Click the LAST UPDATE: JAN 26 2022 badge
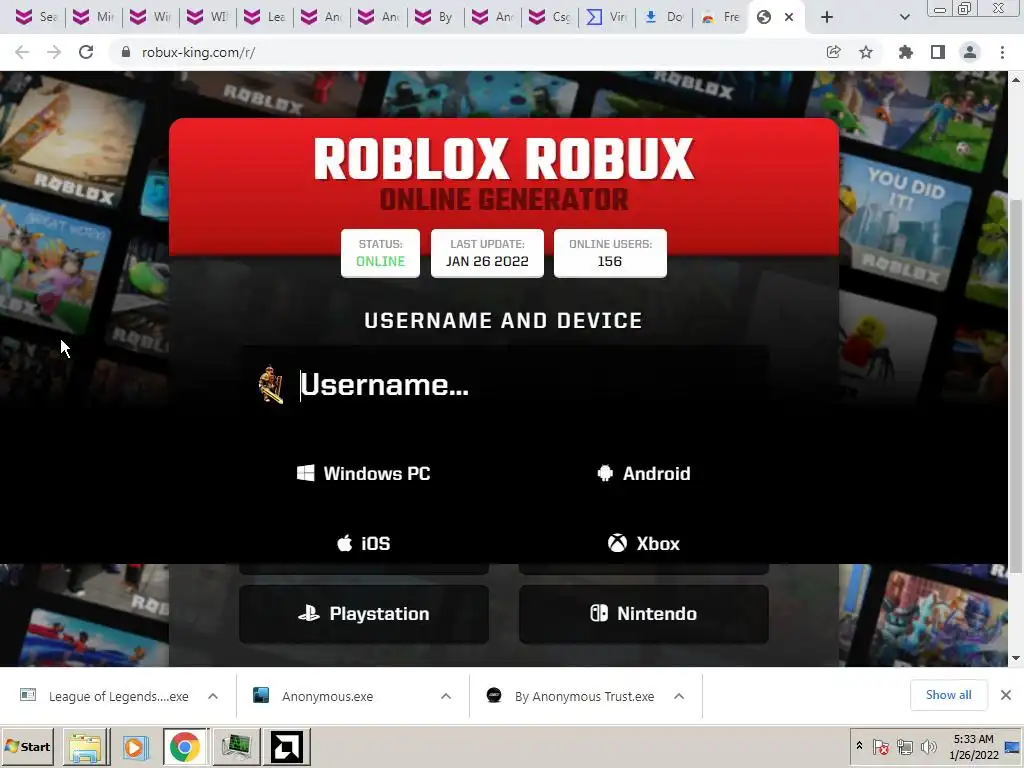This screenshot has height=768, width=1024. (x=487, y=253)
